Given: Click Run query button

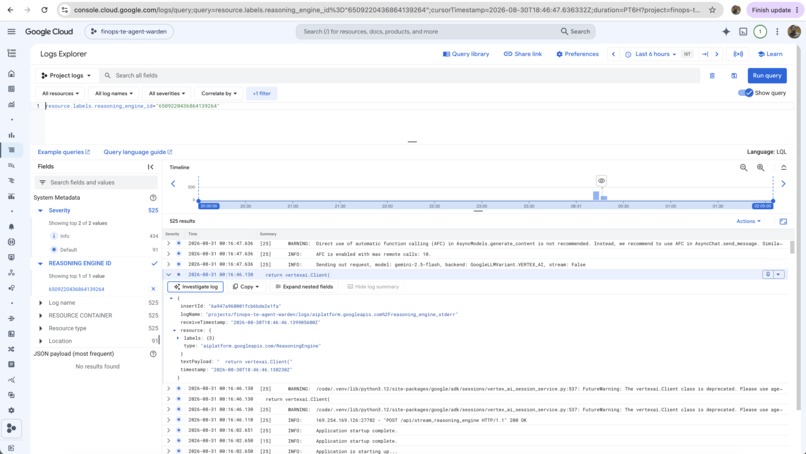Looking at the screenshot, I should 767,76.
